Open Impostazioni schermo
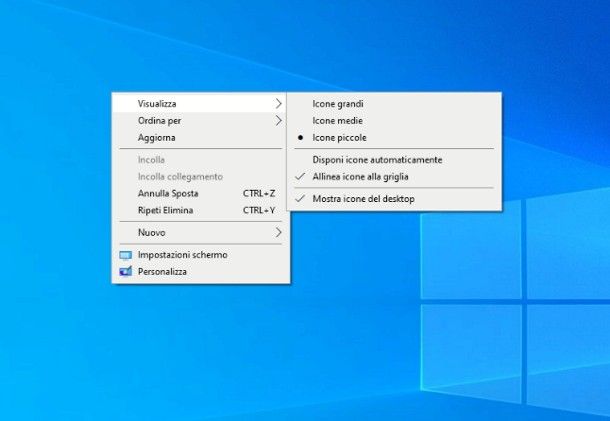Image resolution: width=610 pixels, height=421 pixels. (200, 255)
